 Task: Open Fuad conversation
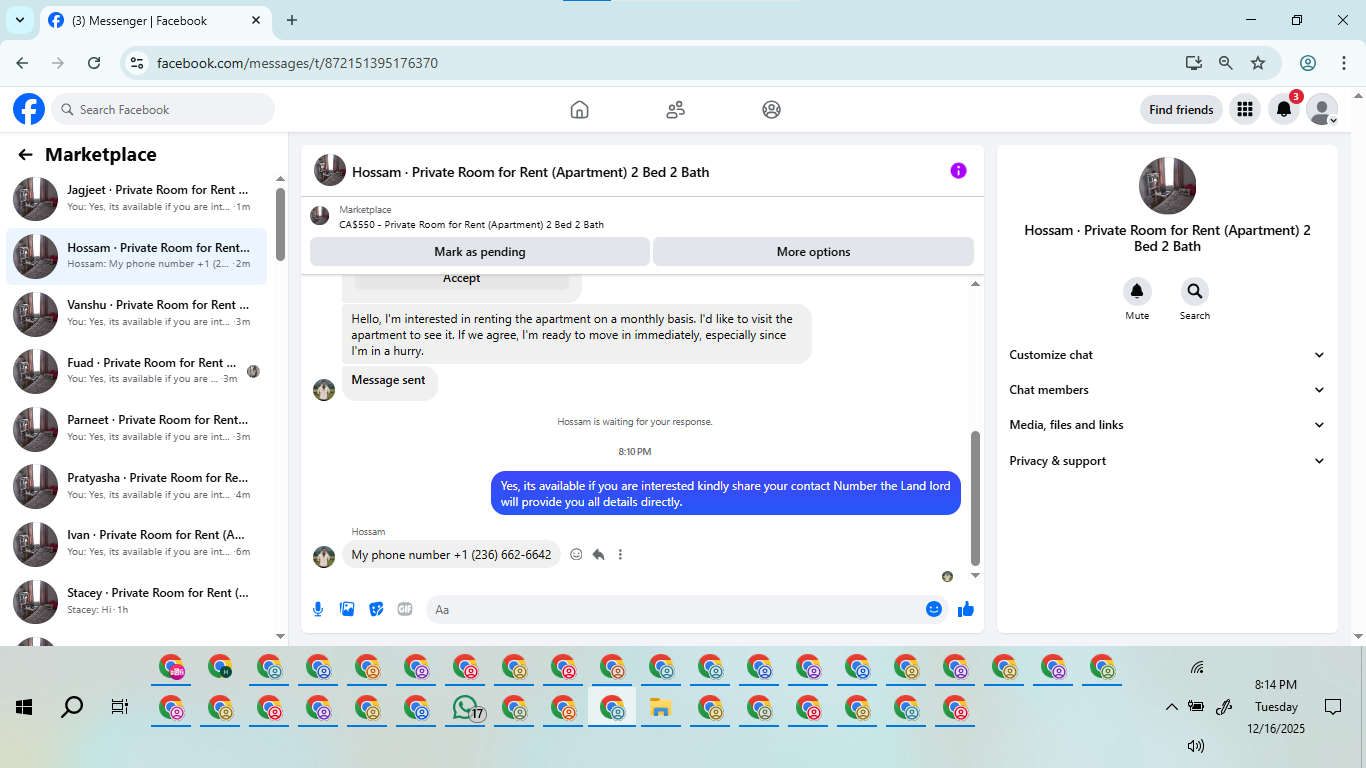click(137, 371)
